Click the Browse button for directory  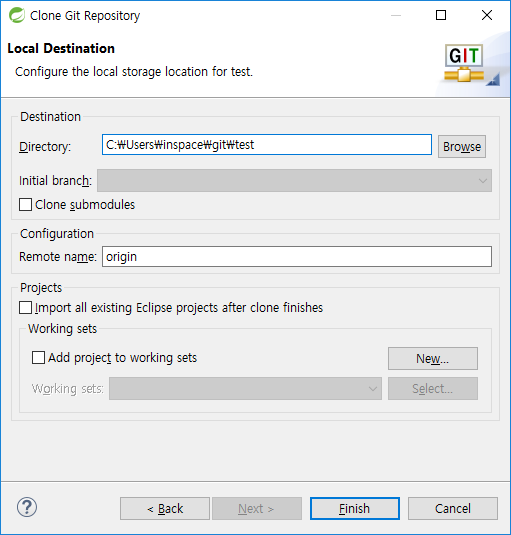[462, 146]
